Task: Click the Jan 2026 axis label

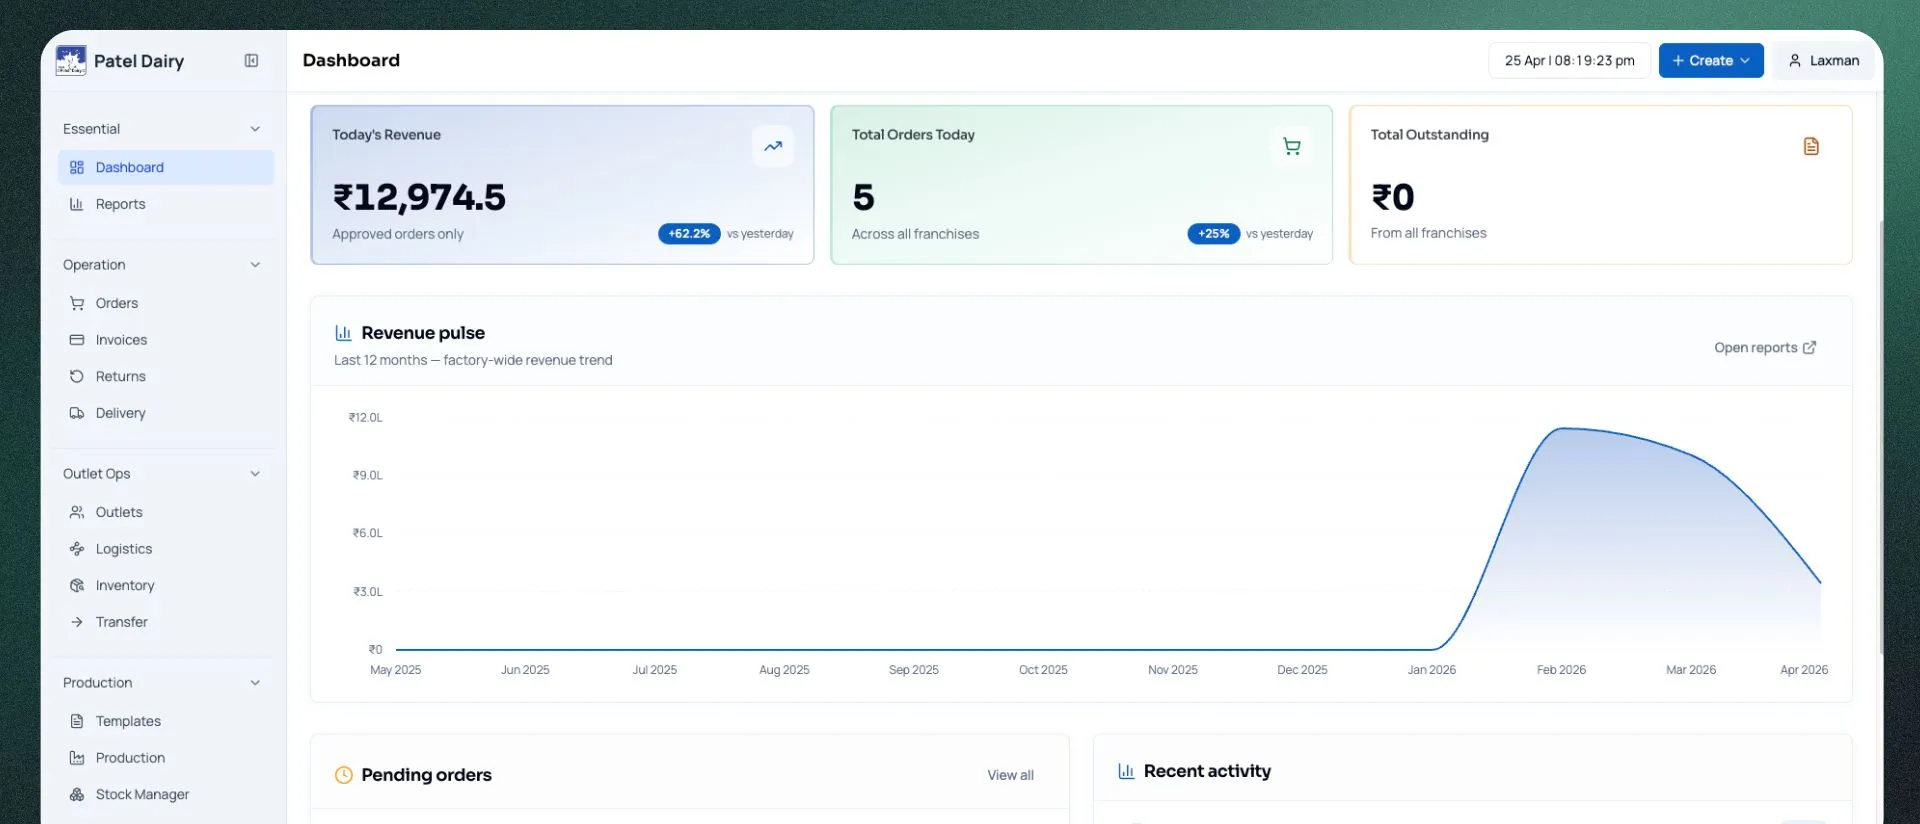Action: (x=1431, y=670)
